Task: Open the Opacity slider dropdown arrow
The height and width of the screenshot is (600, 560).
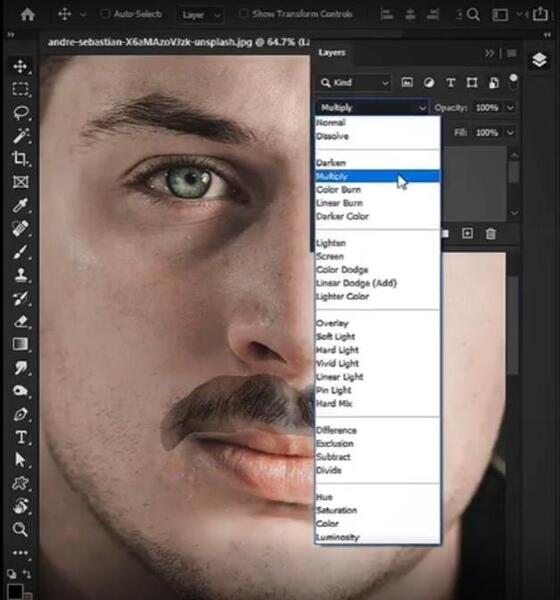Action: point(510,108)
